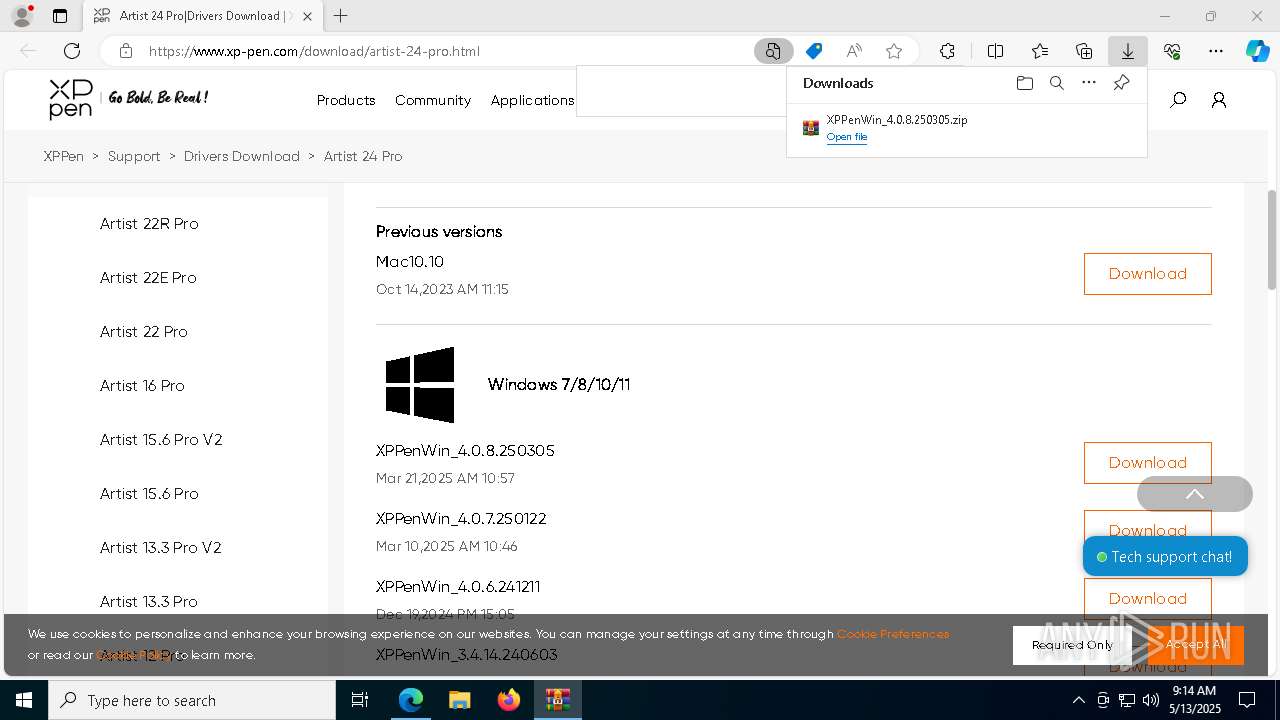This screenshot has width=1280, height=720.
Task: View site information lock icon
Action: click(x=125, y=51)
